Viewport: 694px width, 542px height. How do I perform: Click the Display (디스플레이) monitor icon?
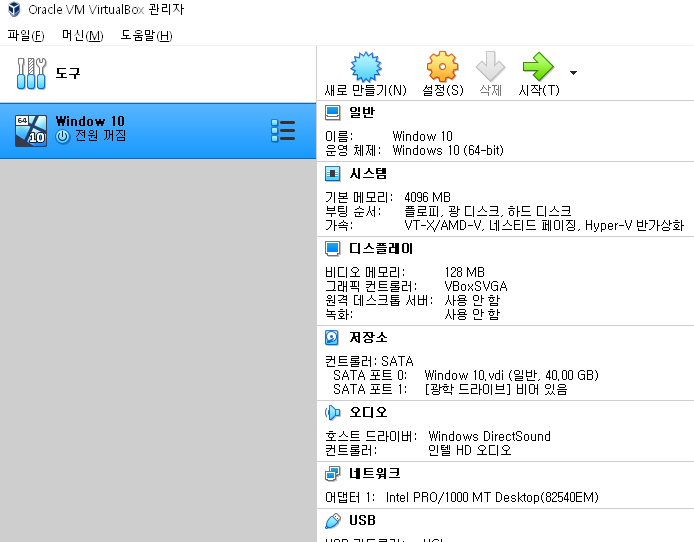[x=332, y=249]
